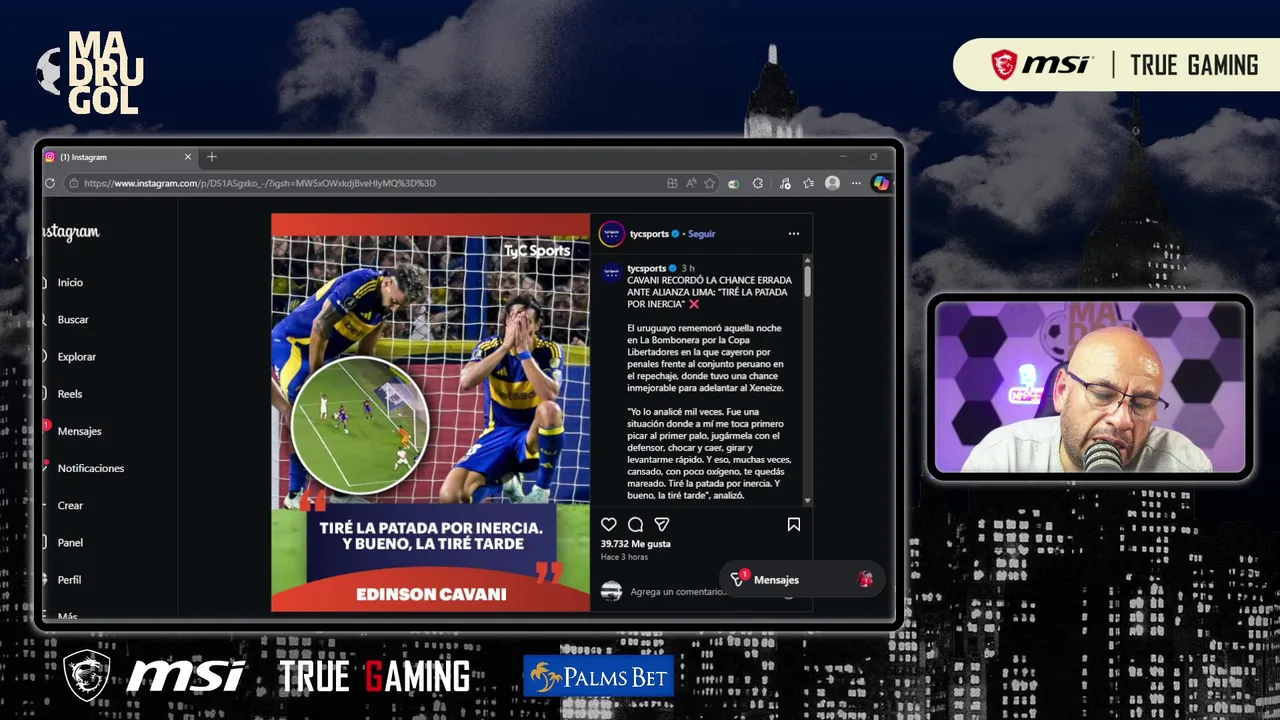Image resolution: width=1280 pixels, height=720 pixels.
Task: Follow tycsports via the Seguir link
Action: click(702, 234)
